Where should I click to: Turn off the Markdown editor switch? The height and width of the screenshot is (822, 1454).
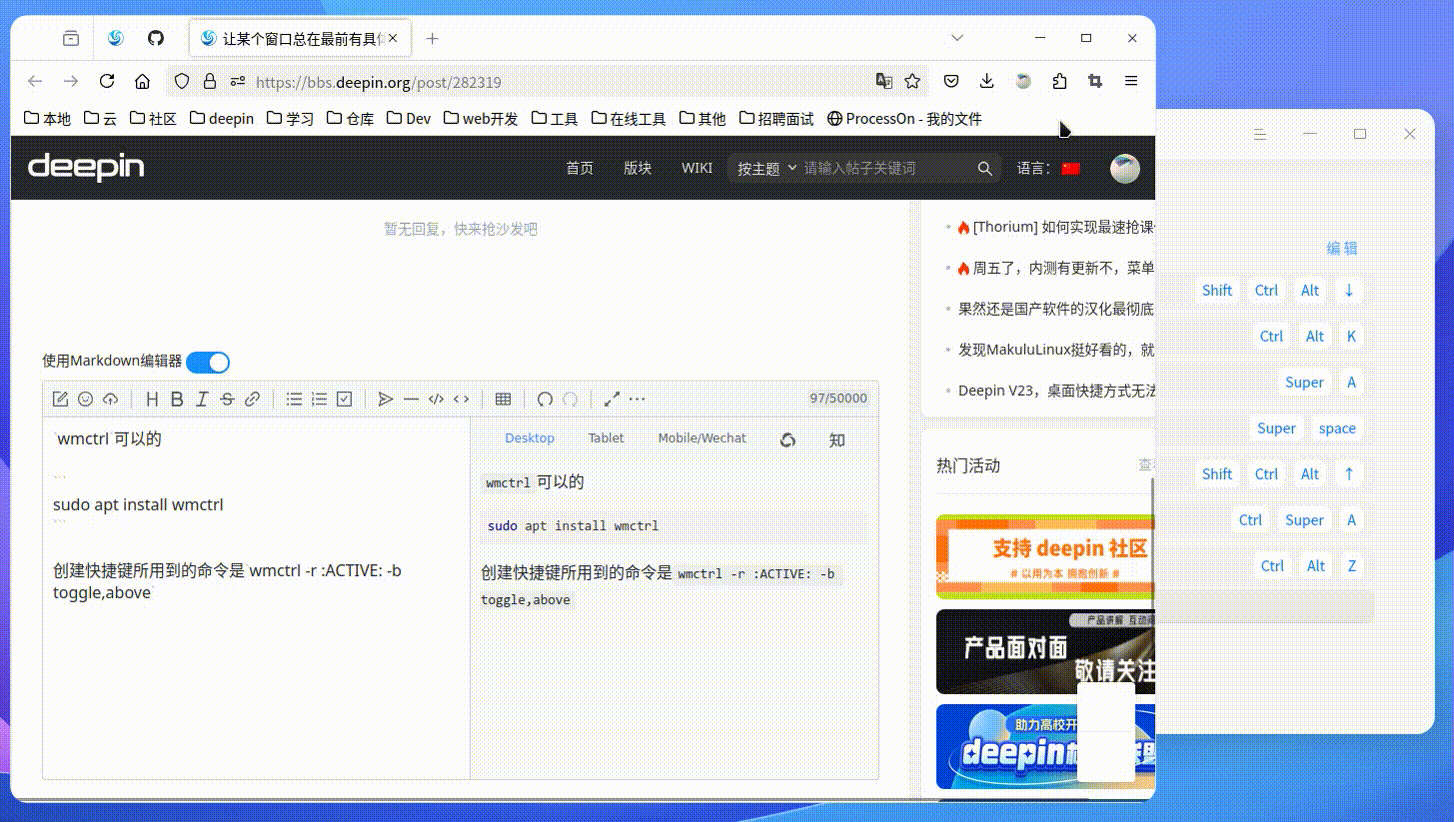[x=208, y=362]
